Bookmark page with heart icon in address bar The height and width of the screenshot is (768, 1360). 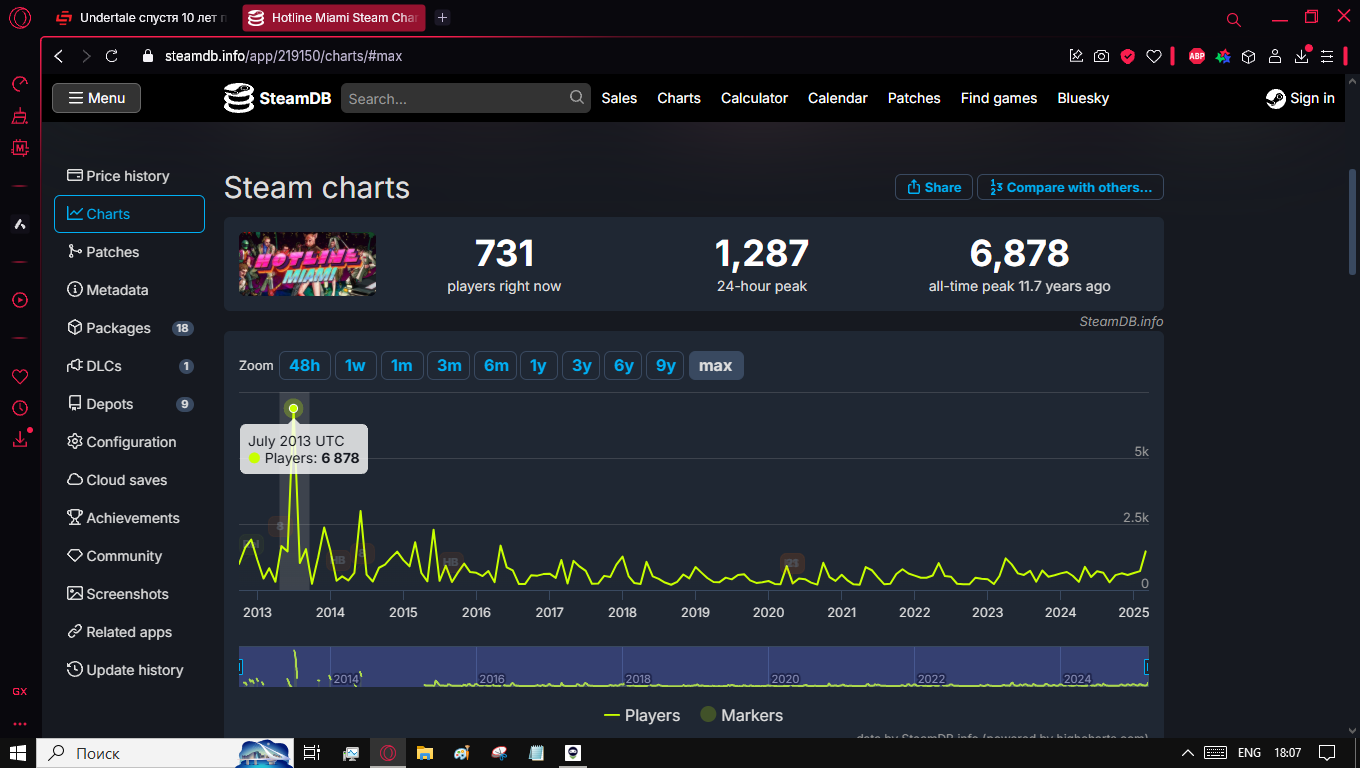(x=1153, y=56)
